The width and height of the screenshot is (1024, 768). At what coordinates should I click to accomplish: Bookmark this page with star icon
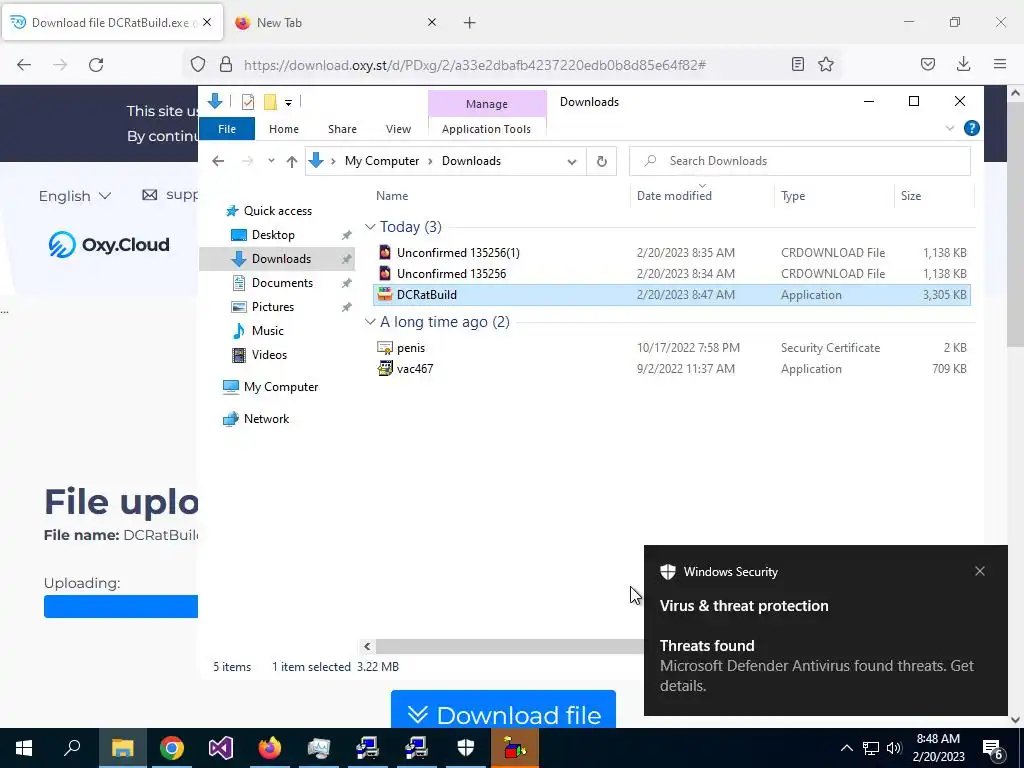(x=826, y=64)
